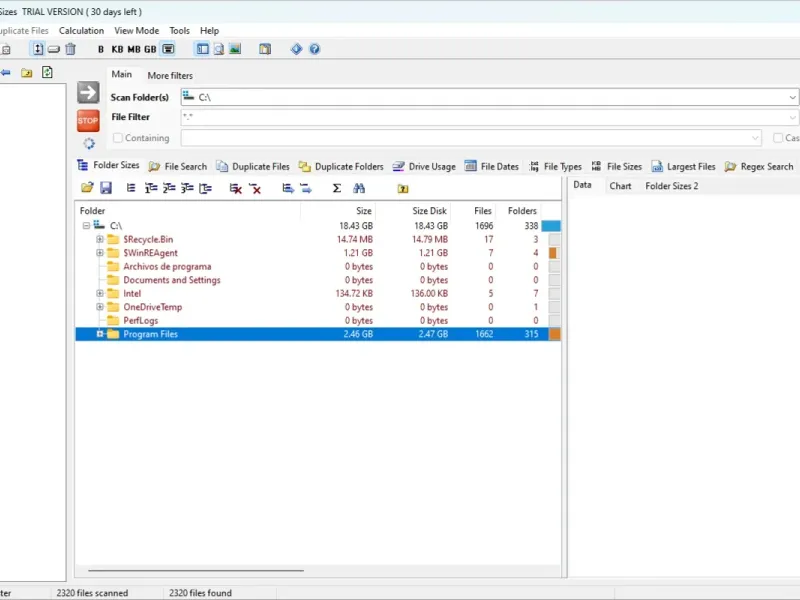The height and width of the screenshot is (600, 800).
Task: Toggle the up-down arrow sort icon in toolbar
Action: (x=38, y=49)
